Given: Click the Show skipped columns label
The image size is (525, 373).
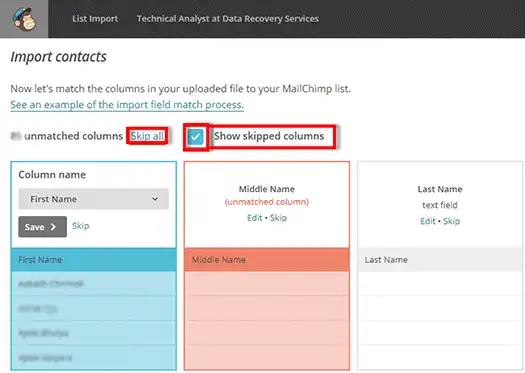Looking at the screenshot, I should point(269,136).
